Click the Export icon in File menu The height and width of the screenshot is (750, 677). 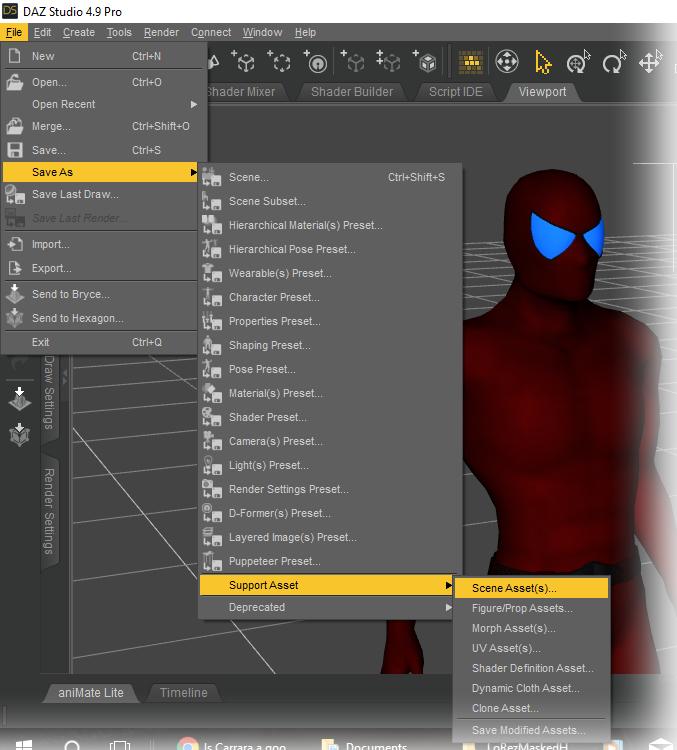14,268
